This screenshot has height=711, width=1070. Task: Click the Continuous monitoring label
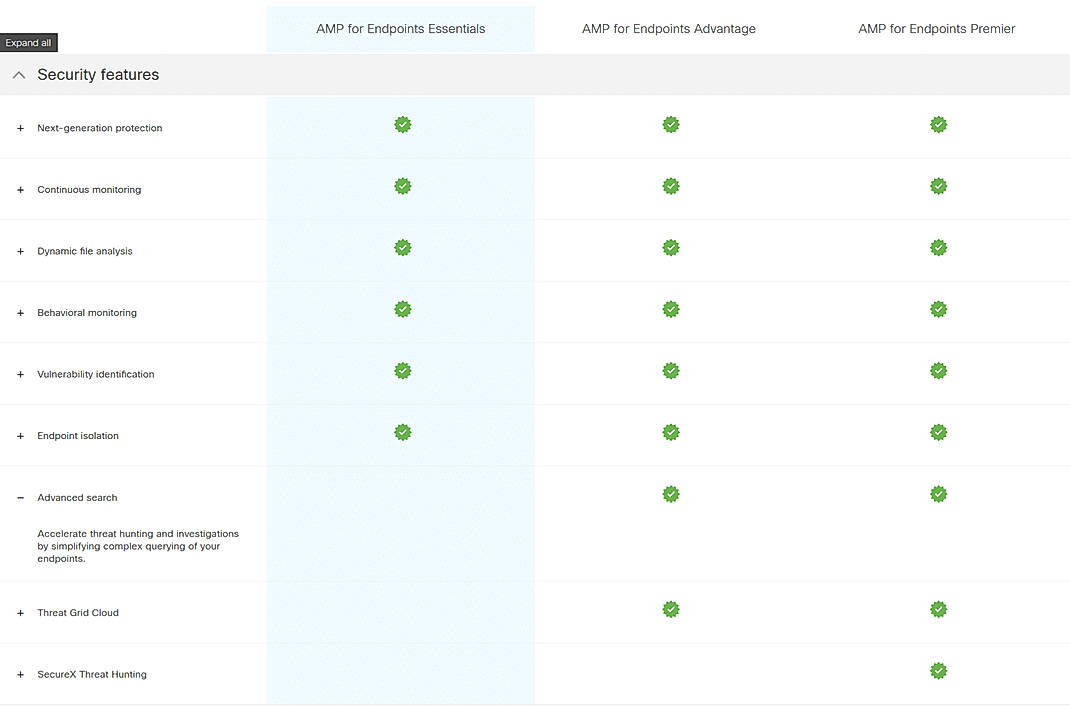point(89,190)
